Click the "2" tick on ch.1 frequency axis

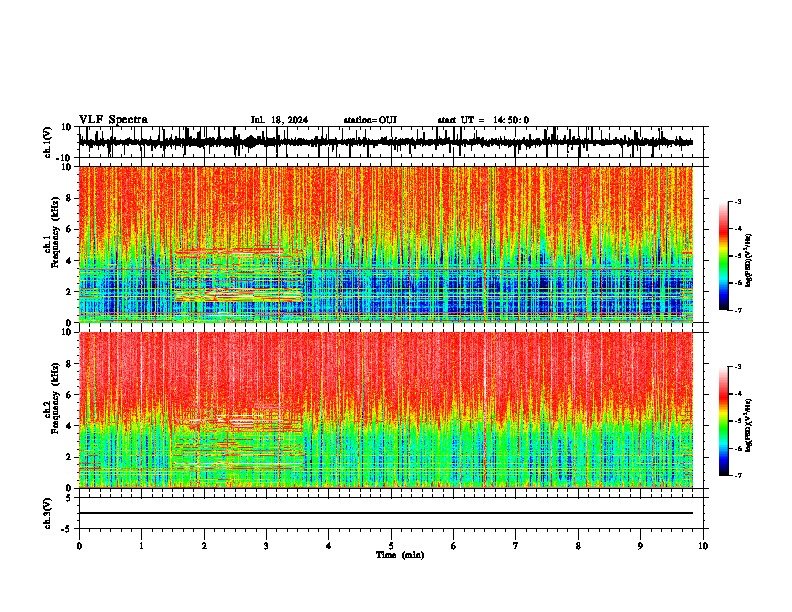pyautogui.click(x=70, y=292)
